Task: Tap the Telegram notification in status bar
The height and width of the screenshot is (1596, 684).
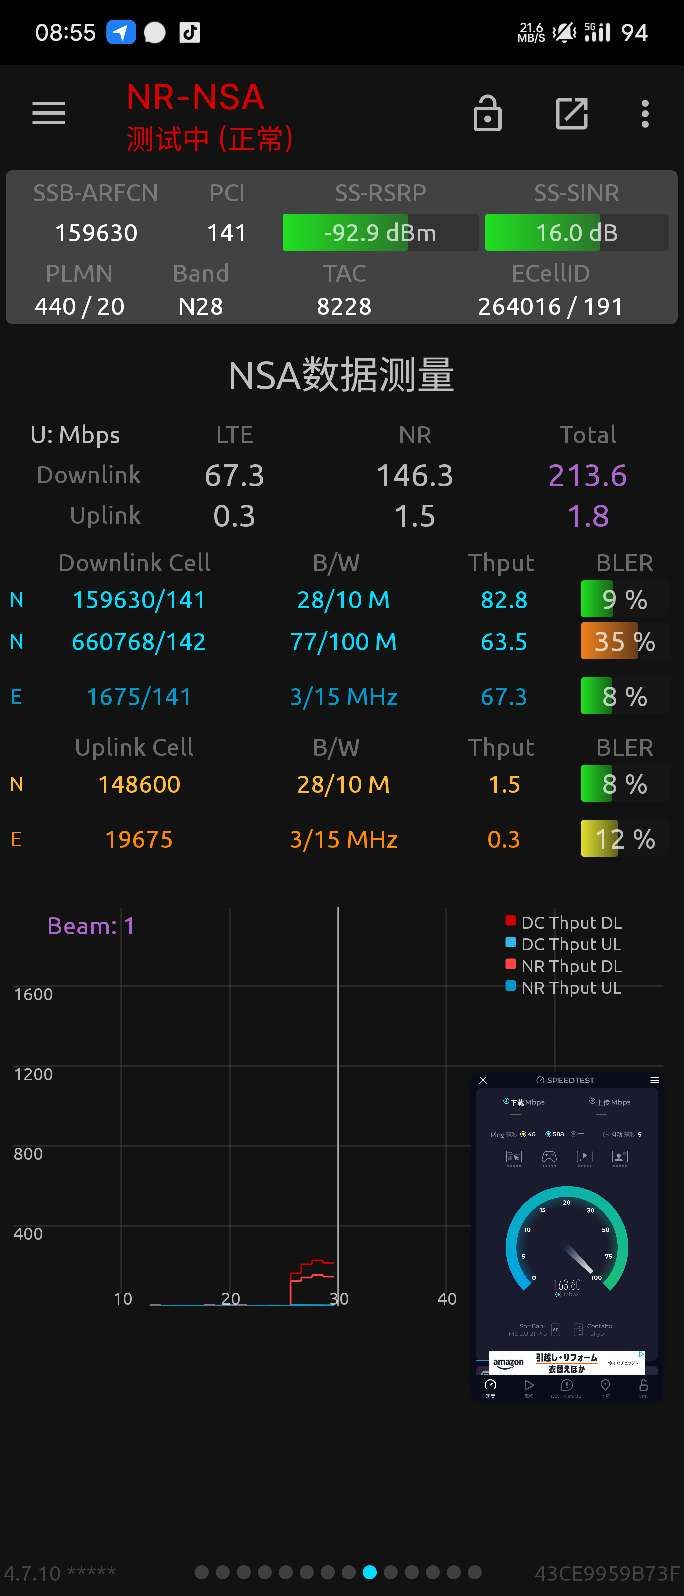Action: coord(120,32)
